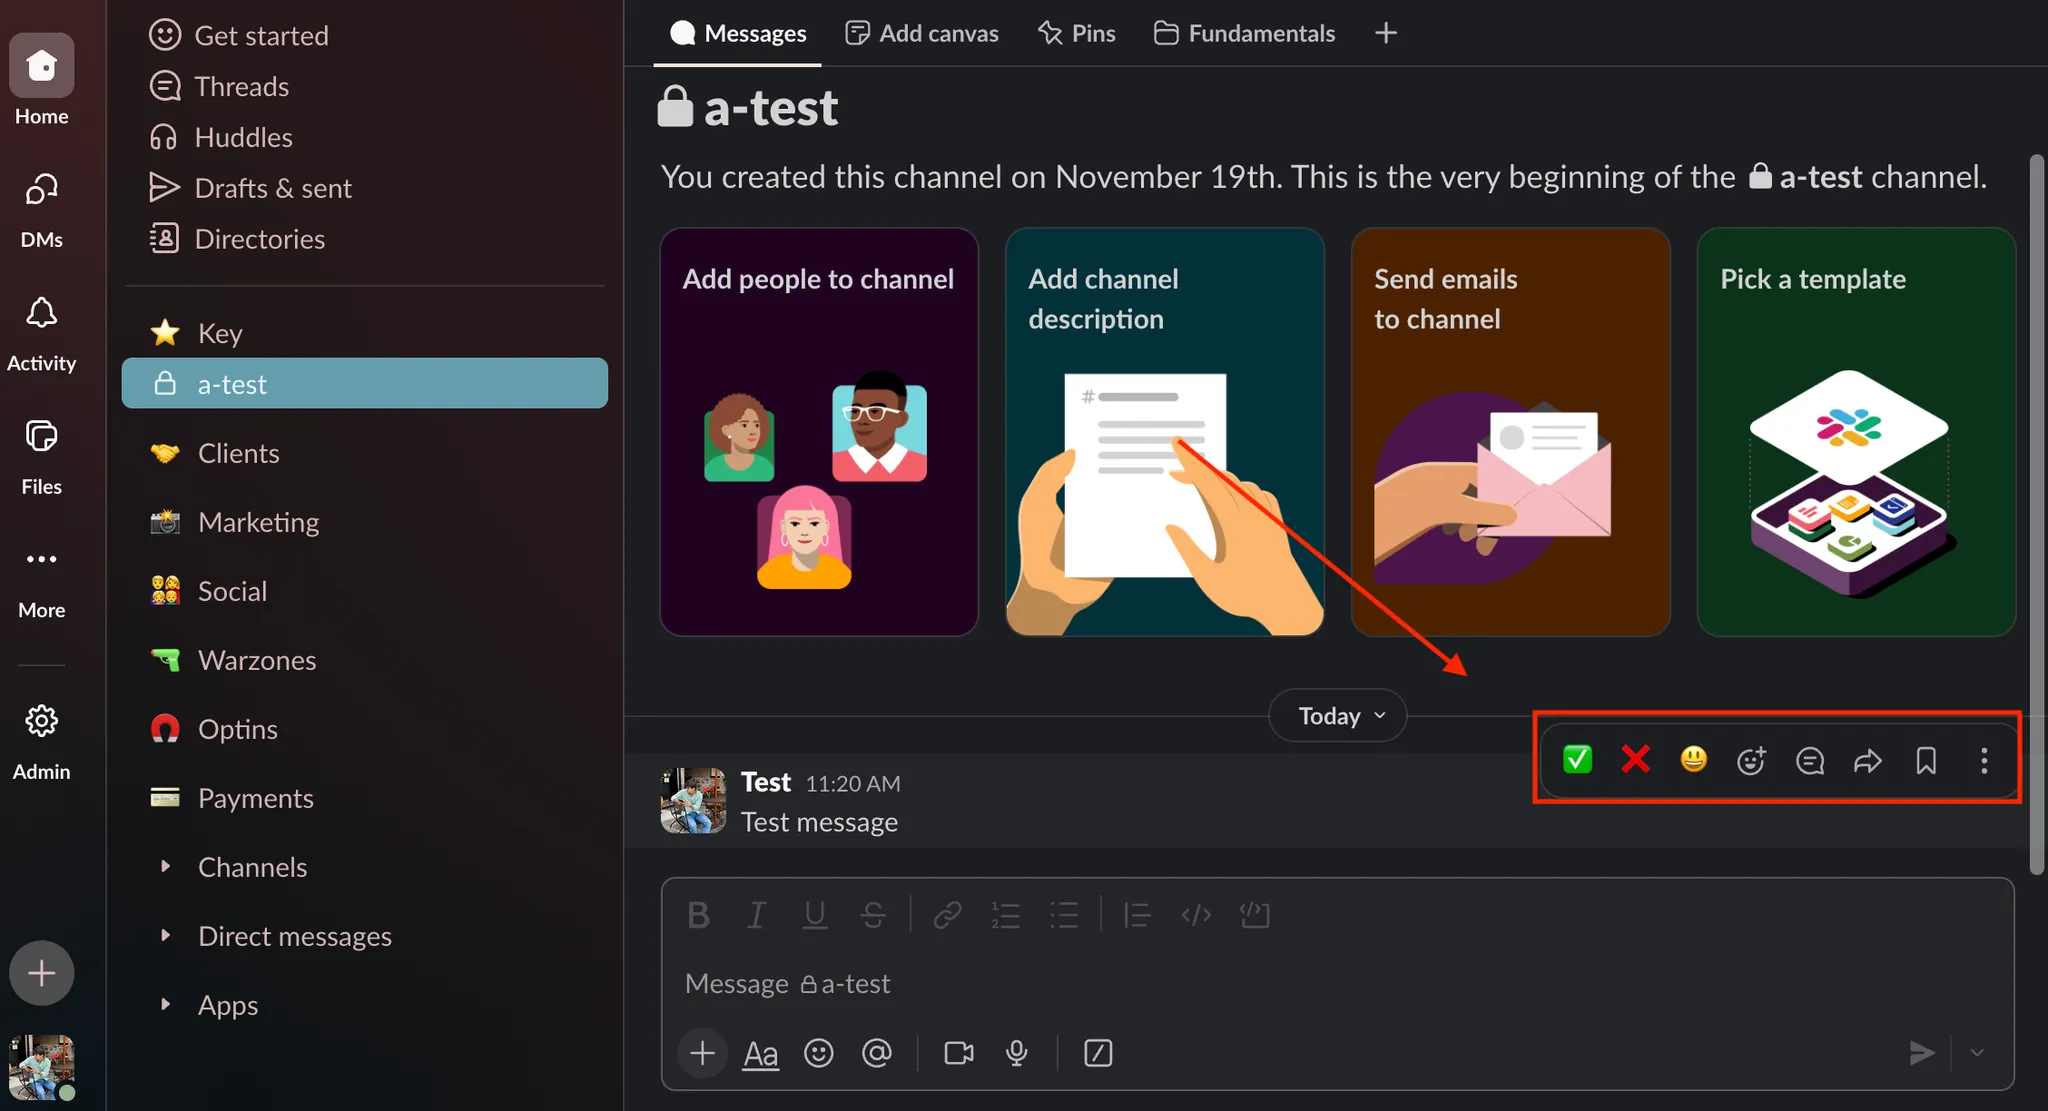The image size is (2048, 1111).
Task: Open the add reaction picker on the message
Action: tap(1751, 760)
